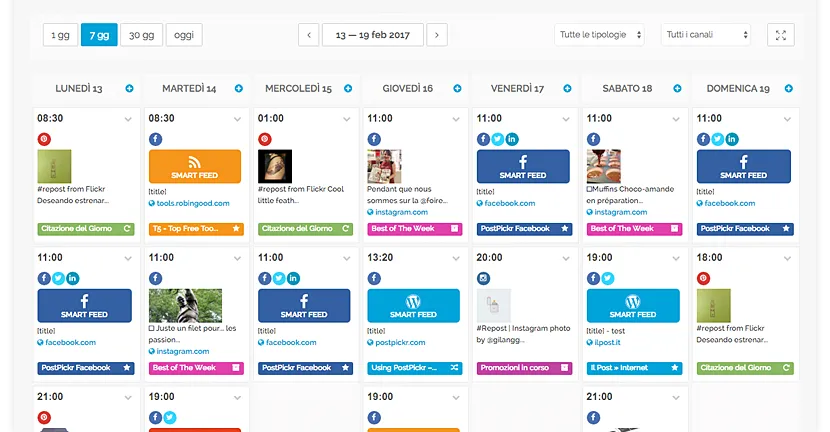The width and height of the screenshot is (830, 432).
Task: Open muffins photo thumbnail on Sabato 11:00
Action: 603,166
